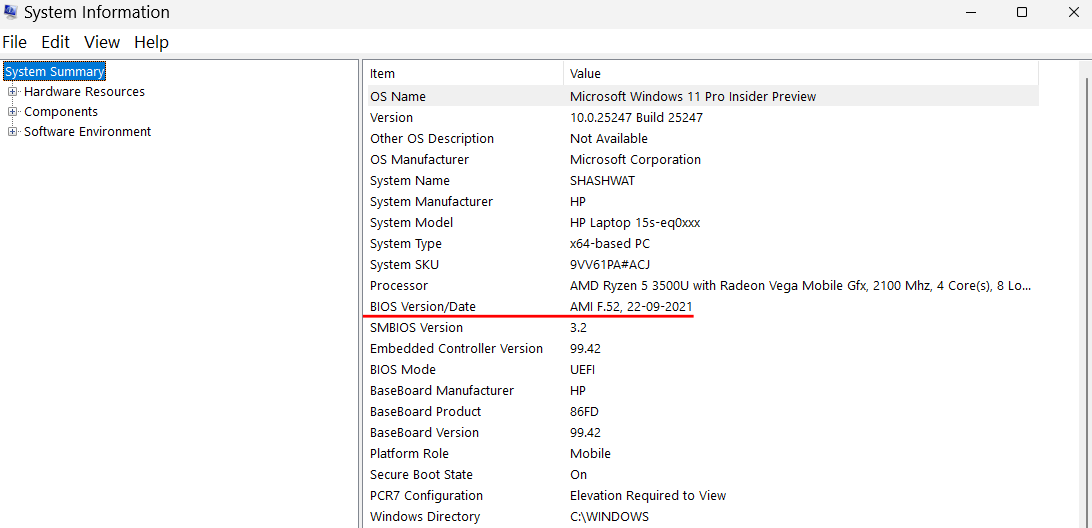Click the 86FD value

[585, 412]
